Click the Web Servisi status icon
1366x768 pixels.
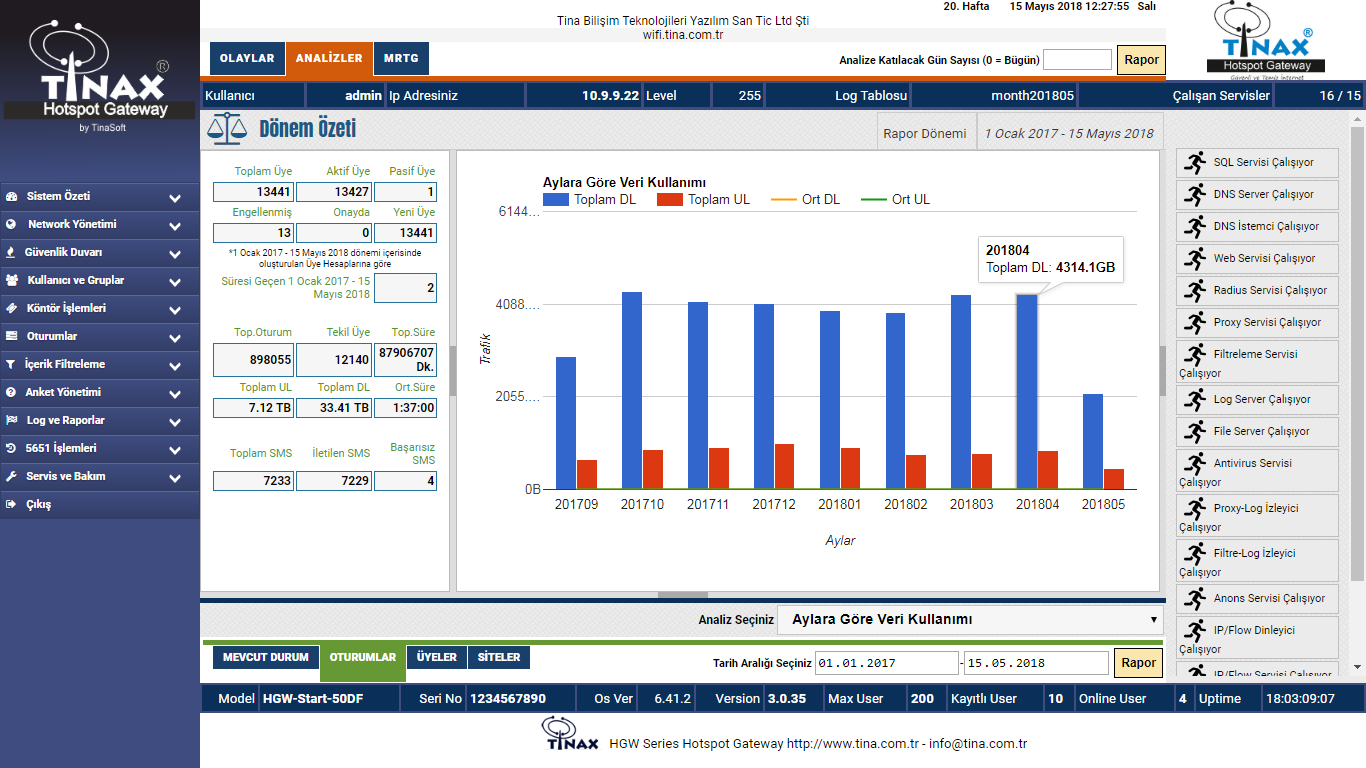tap(1194, 258)
